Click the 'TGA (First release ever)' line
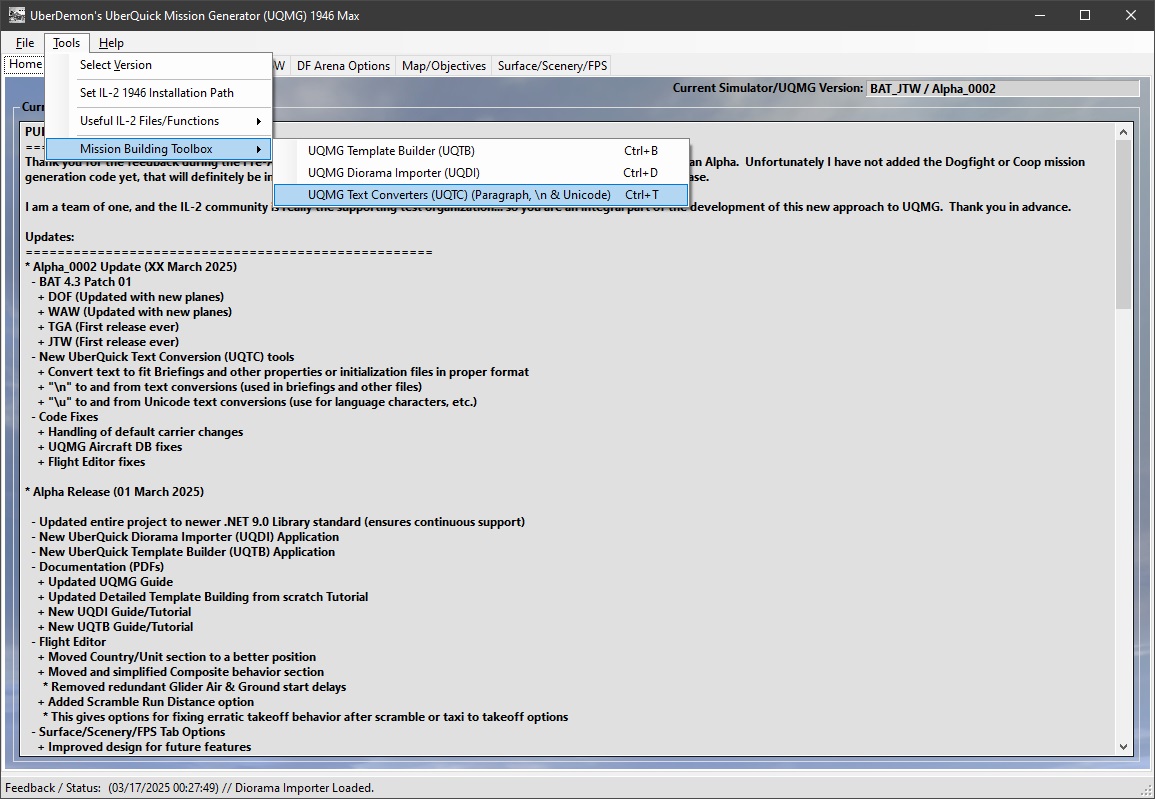1155x799 pixels. [x=108, y=327]
